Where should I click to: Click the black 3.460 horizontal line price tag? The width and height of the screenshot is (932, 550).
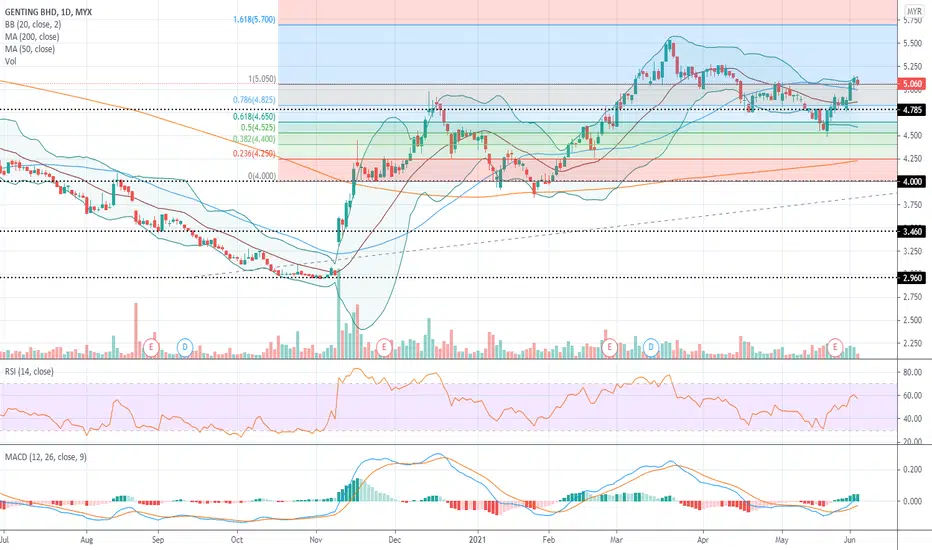(912, 231)
